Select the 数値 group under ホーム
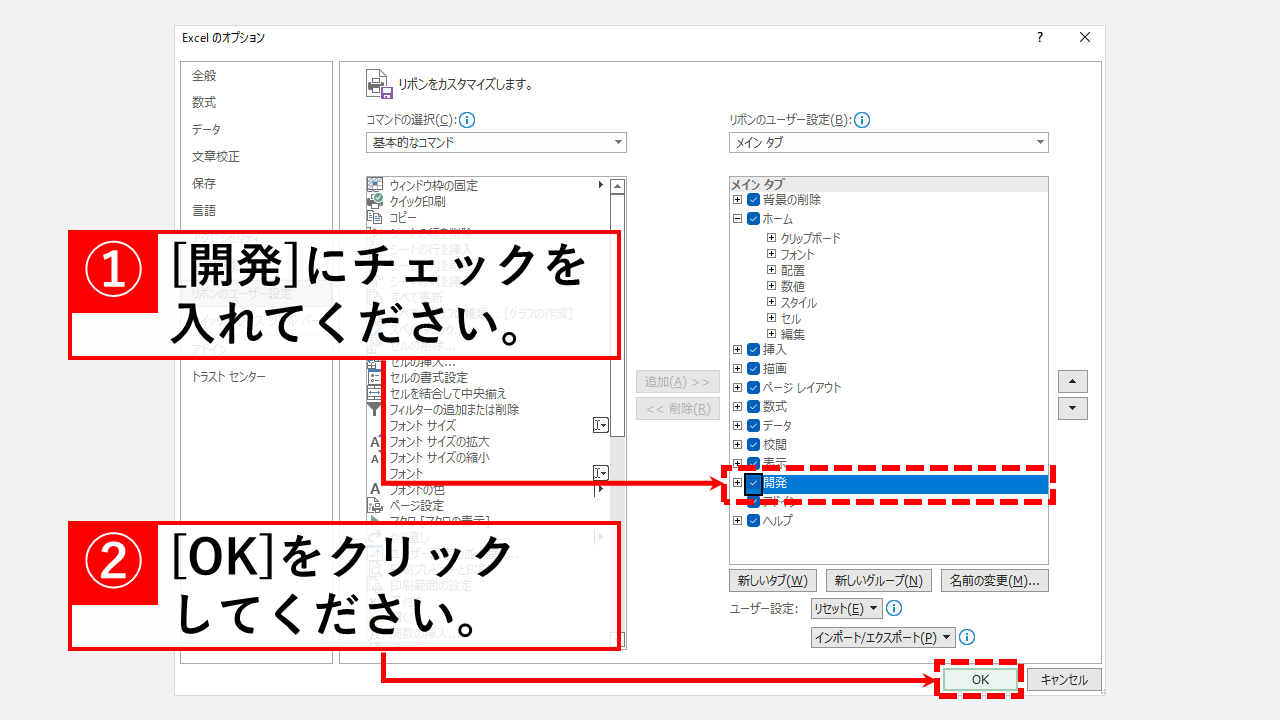 tap(793, 286)
